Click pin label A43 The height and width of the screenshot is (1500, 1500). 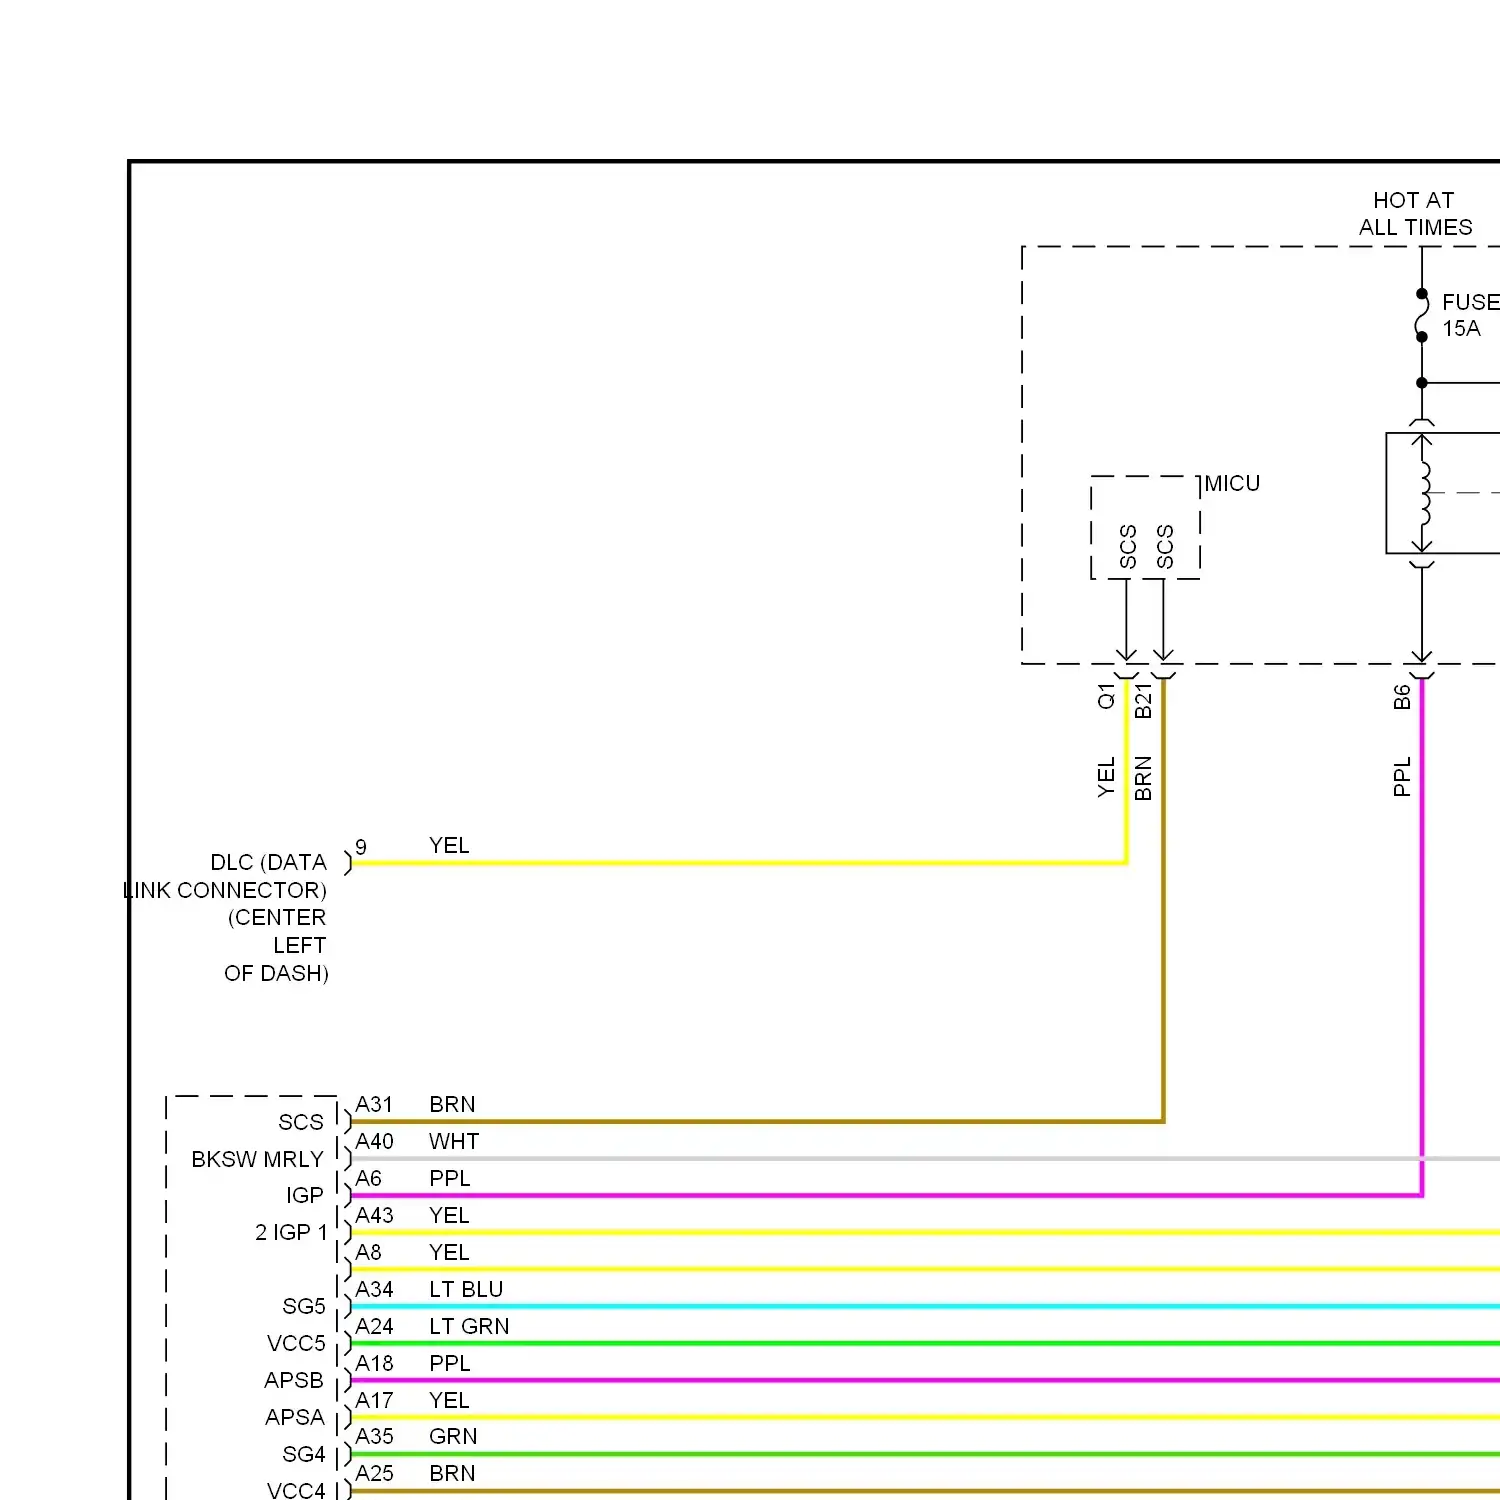[x=375, y=1215]
